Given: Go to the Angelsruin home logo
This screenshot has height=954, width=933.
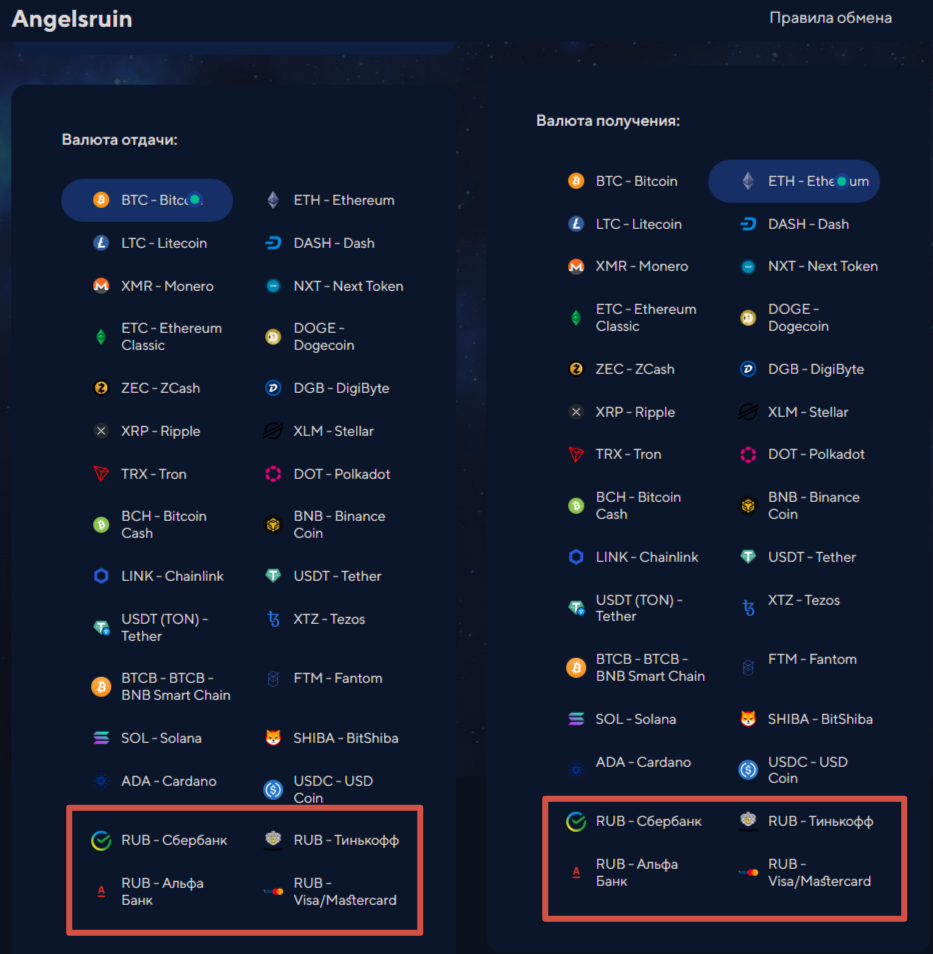Looking at the screenshot, I should coord(72,19).
